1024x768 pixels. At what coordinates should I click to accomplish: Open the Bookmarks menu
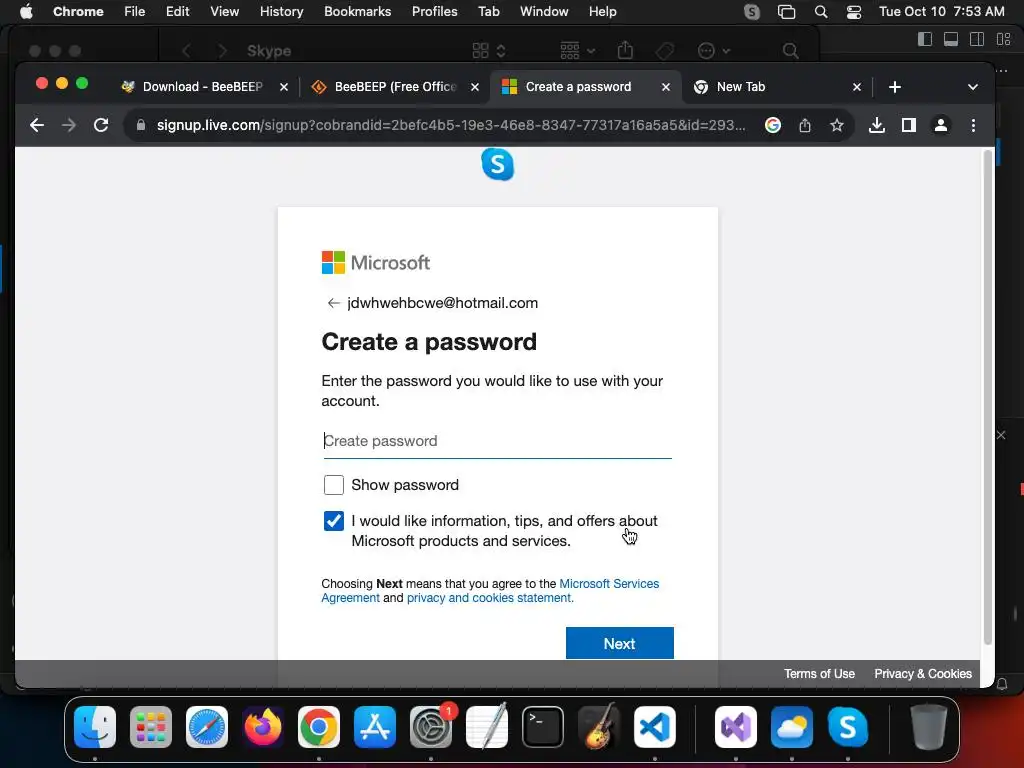pos(357,11)
